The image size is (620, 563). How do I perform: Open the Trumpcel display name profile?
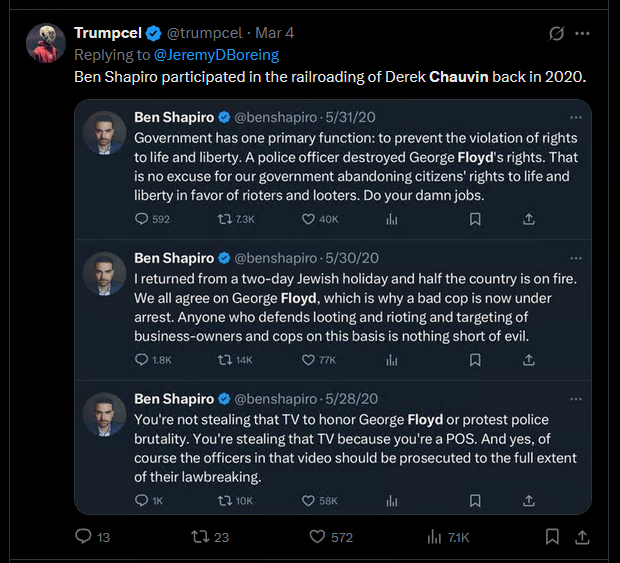[x=108, y=33]
